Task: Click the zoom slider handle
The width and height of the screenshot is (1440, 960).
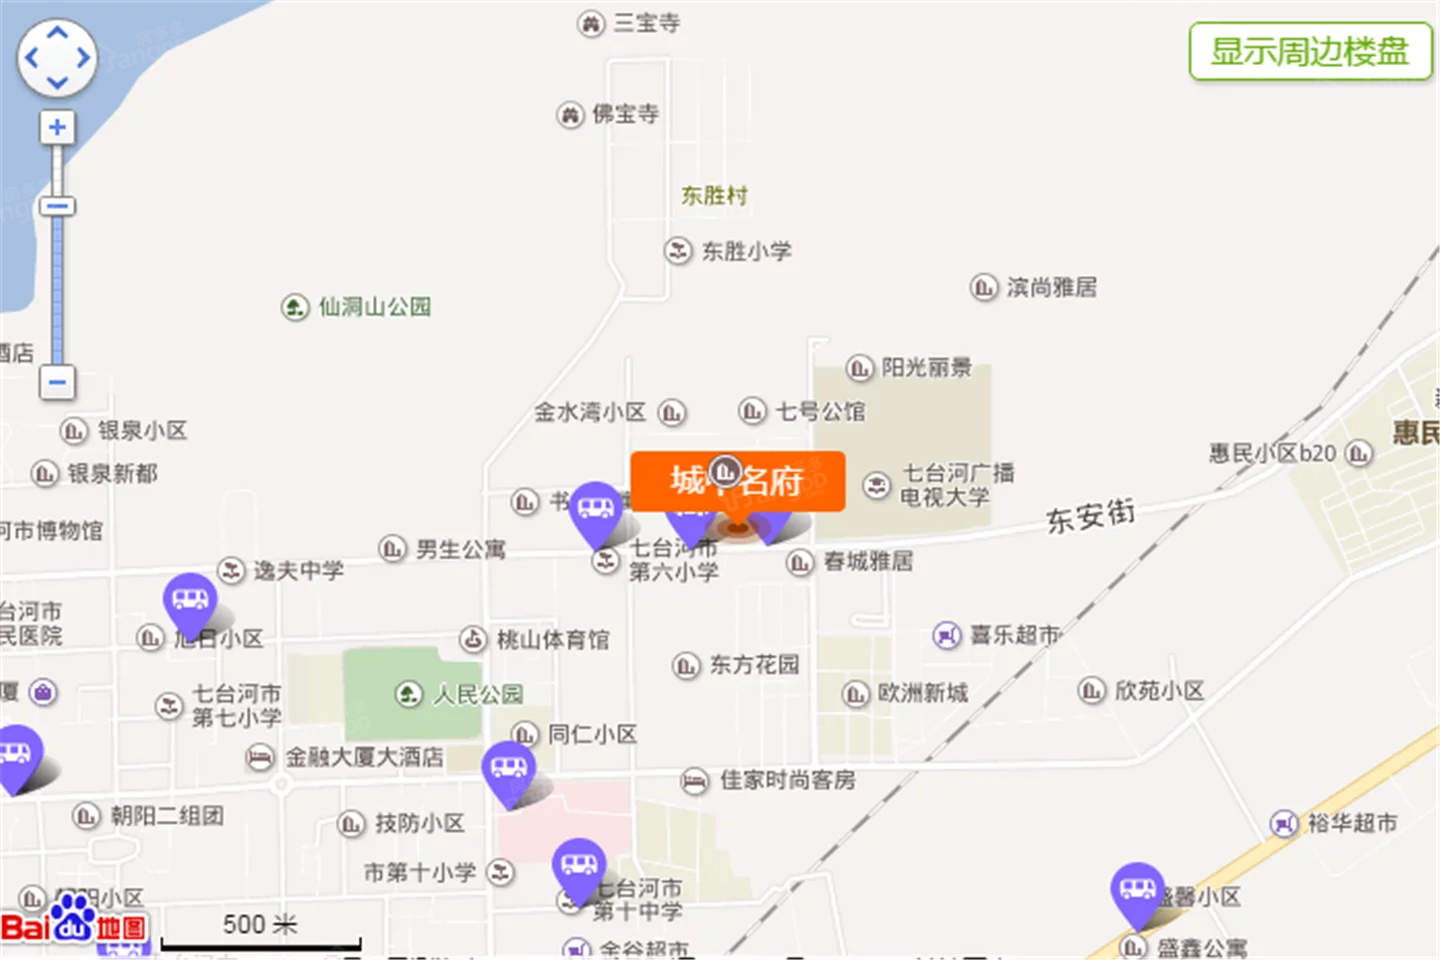Action: pyautogui.click(x=57, y=206)
